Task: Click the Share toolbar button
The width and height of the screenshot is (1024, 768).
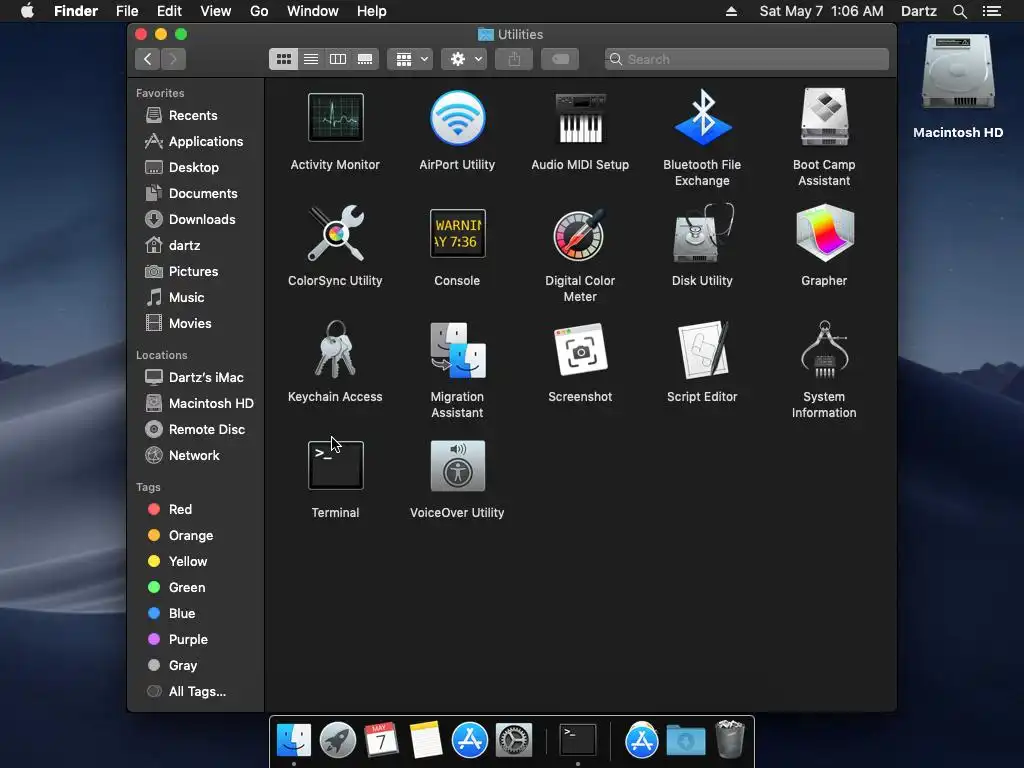Action: click(514, 59)
